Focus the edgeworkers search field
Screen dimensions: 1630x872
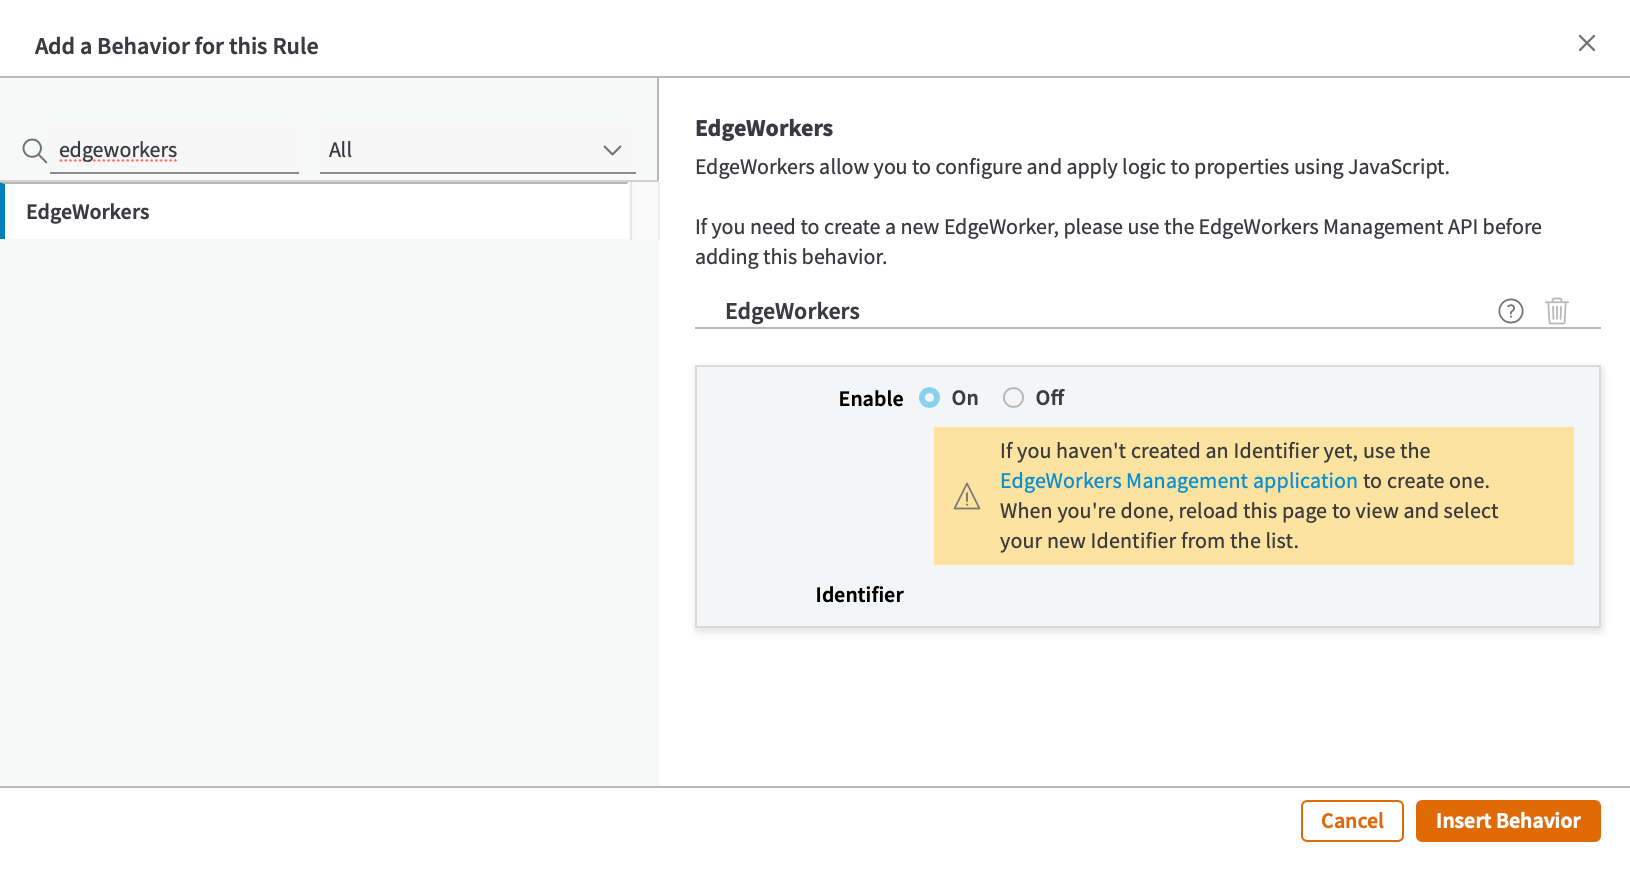[x=175, y=150]
